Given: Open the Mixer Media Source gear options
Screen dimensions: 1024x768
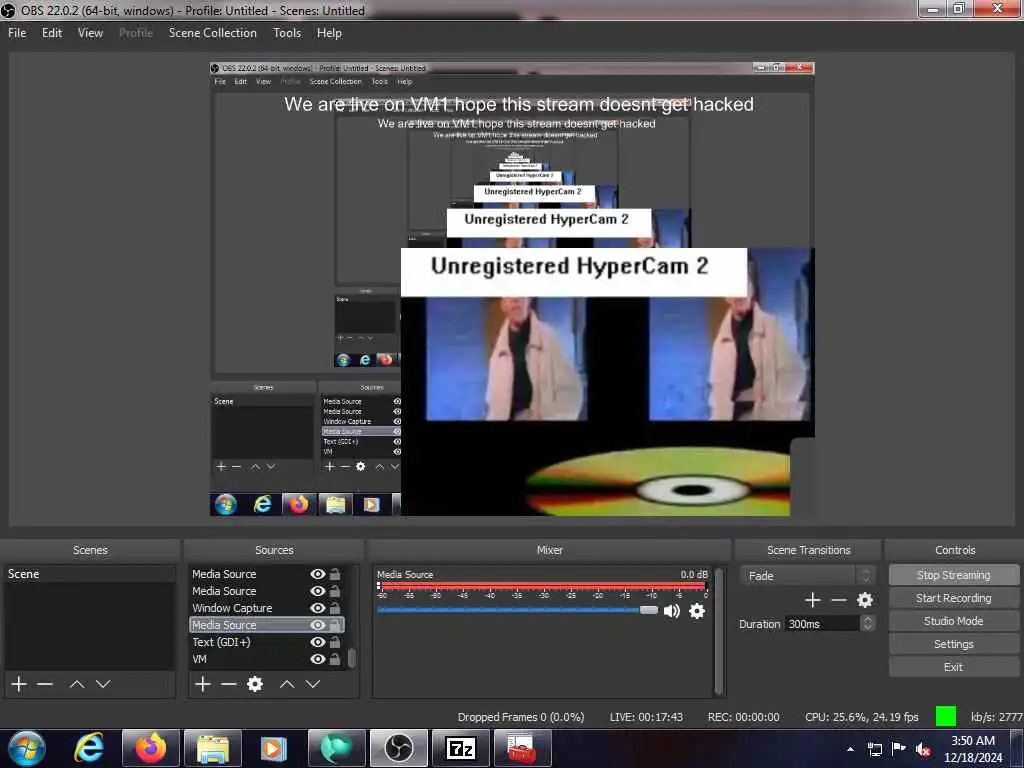Looking at the screenshot, I should coord(697,611).
